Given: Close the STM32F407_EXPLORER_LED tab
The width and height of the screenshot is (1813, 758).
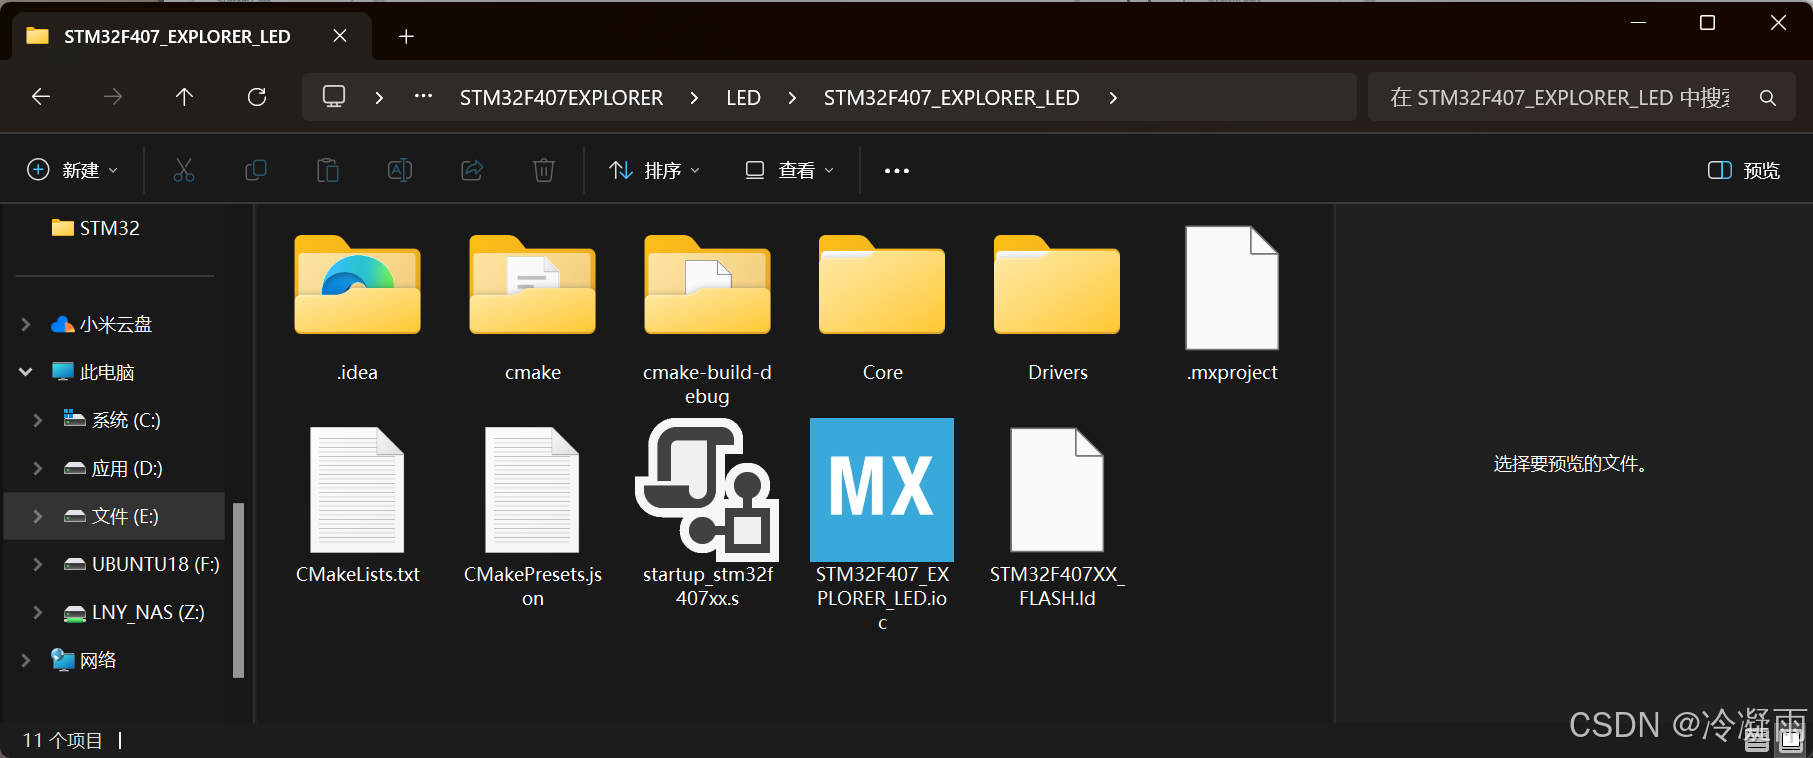Looking at the screenshot, I should click(x=340, y=36).
